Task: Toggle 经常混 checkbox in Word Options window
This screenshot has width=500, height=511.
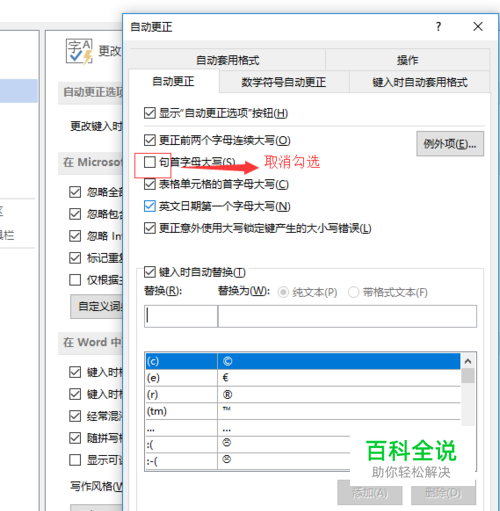Action: click(x=75, y=416)
